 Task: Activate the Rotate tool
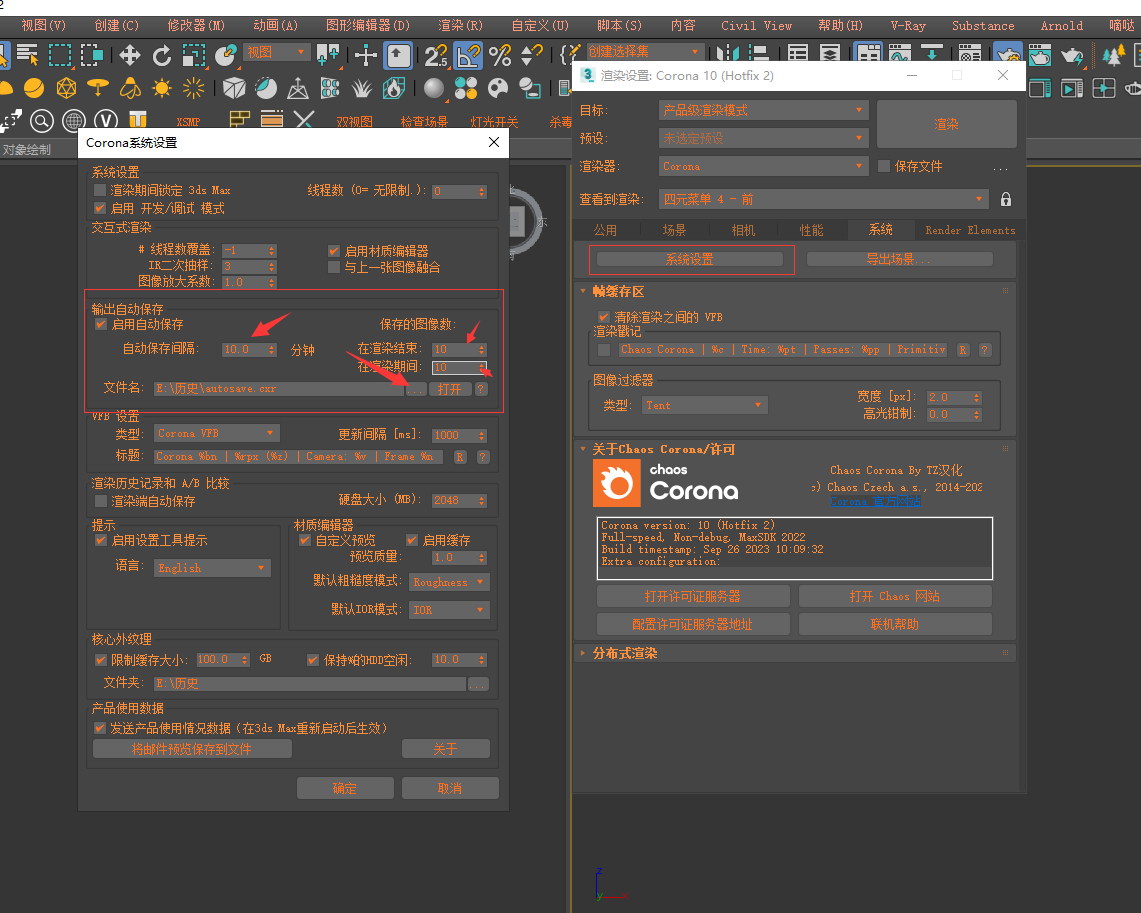[162, 55]
